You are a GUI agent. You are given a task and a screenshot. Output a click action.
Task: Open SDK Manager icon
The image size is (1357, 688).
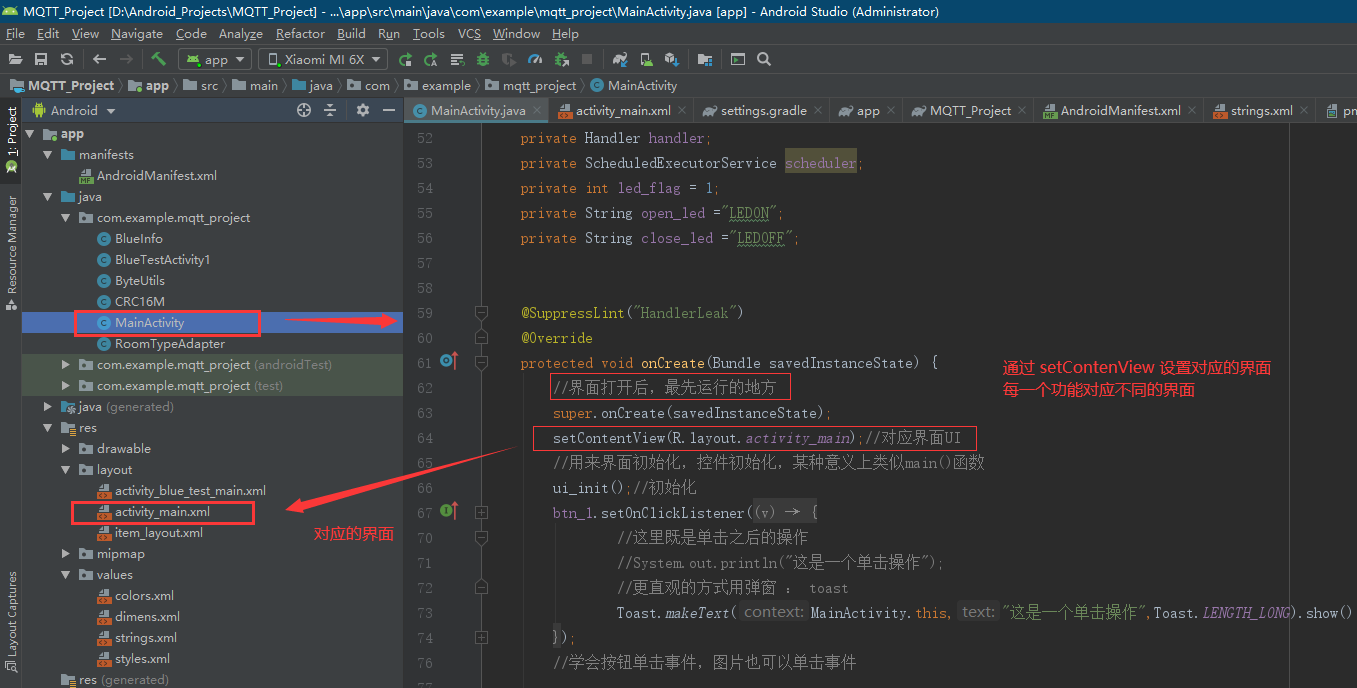coord(672,59)
